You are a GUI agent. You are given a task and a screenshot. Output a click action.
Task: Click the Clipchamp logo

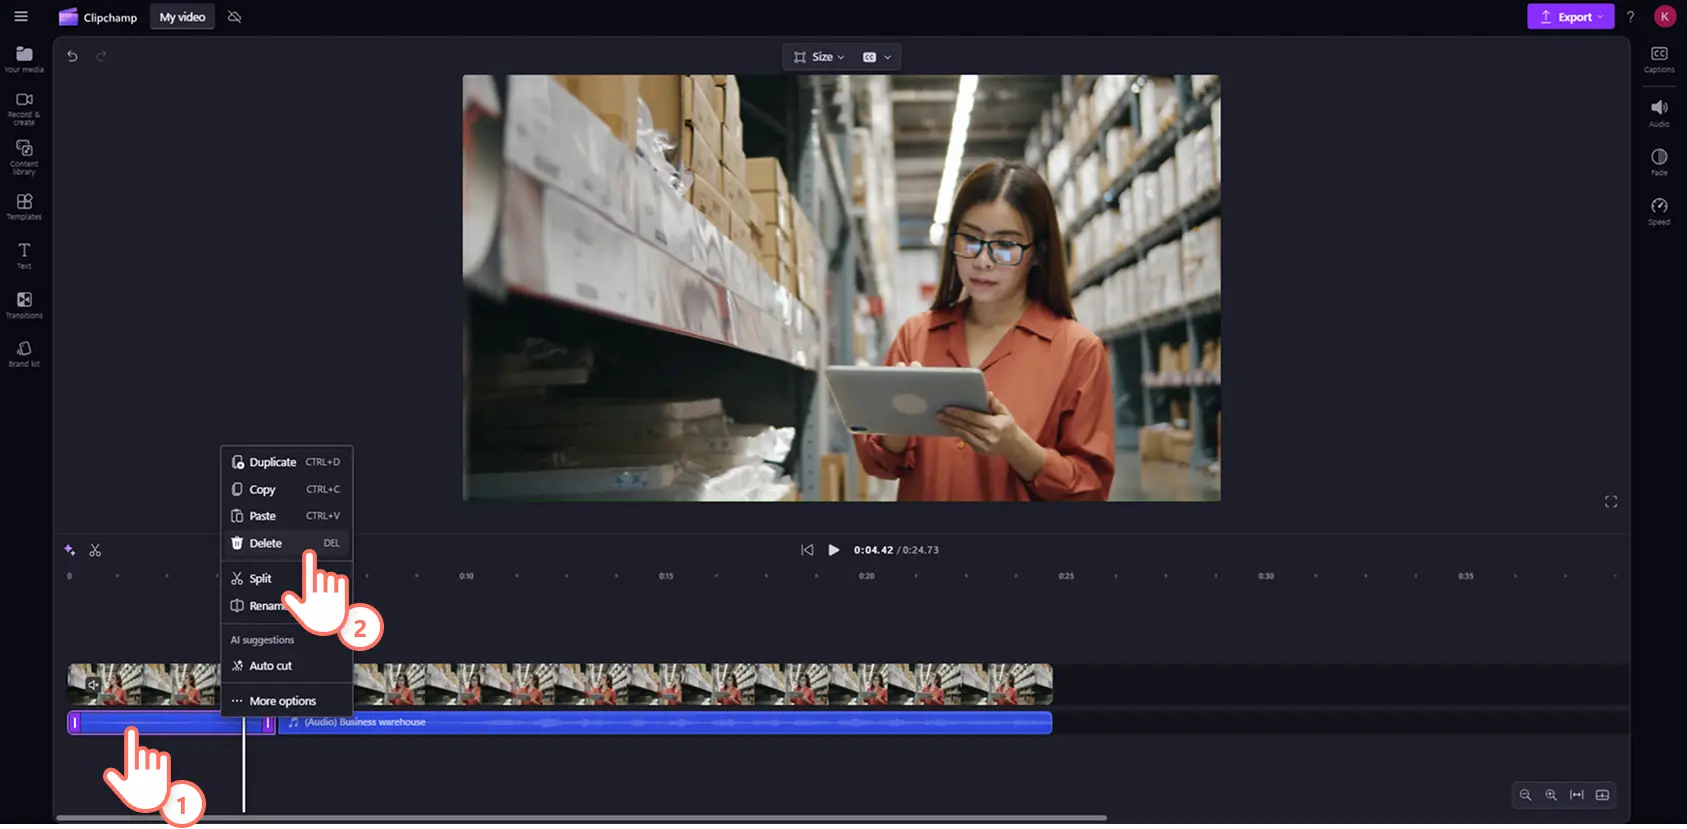(x=98, y=17)
